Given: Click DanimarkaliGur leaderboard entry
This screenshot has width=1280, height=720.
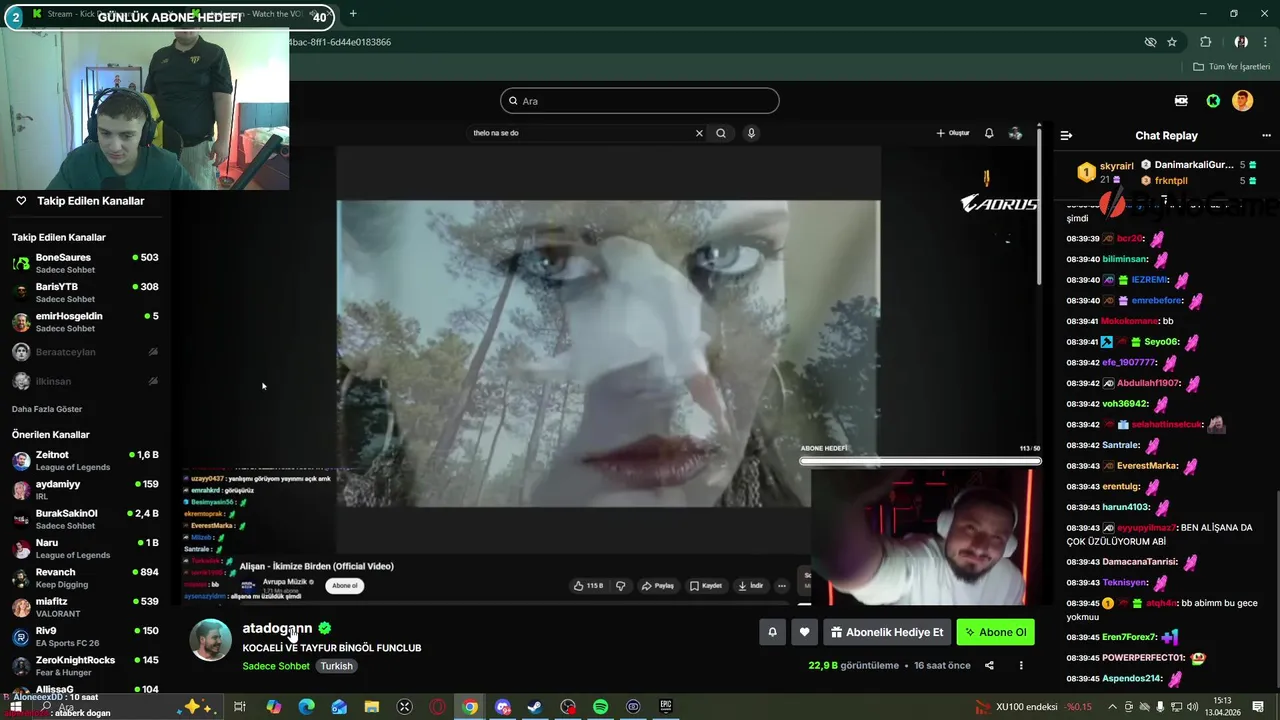Looking at the screenshot, I should [1196, 165].
